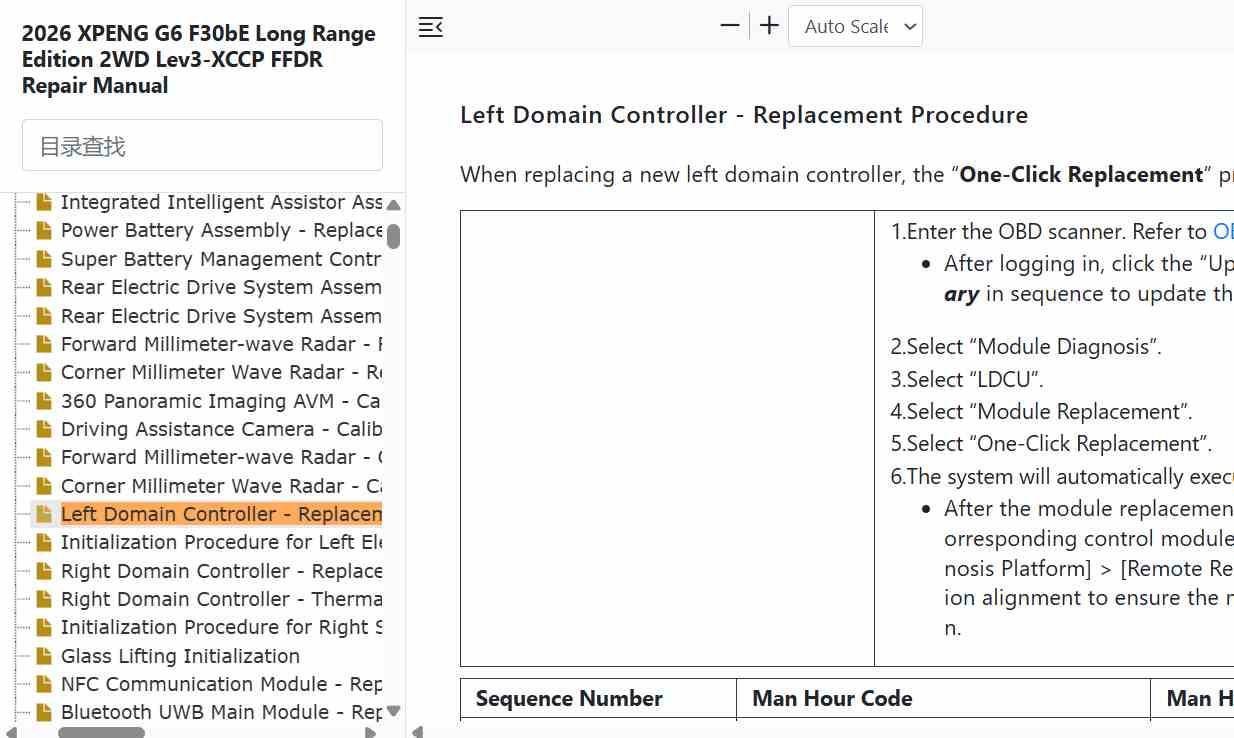The height and width of the screenshot is (738, 1234).
Task: Click the Left Domain Controller procedure heading
Action: point(744,115)
